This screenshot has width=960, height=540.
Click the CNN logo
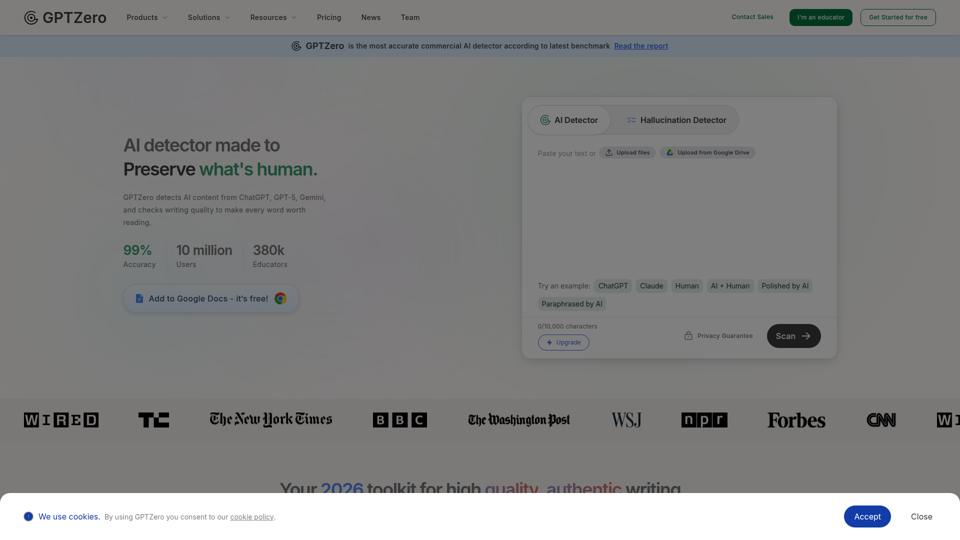coord(881,420)
